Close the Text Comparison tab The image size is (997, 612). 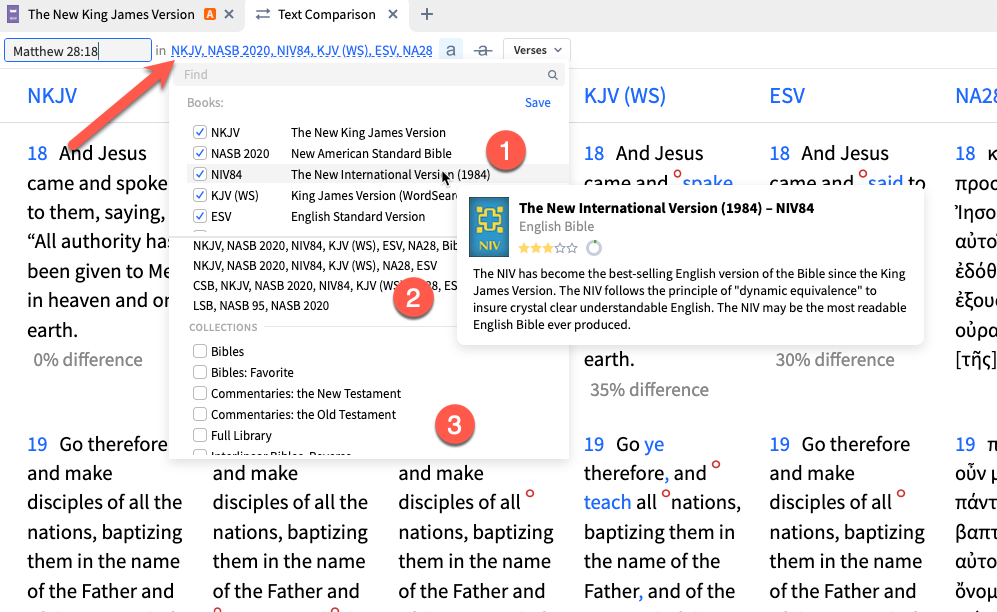click(x=393, y=14)
